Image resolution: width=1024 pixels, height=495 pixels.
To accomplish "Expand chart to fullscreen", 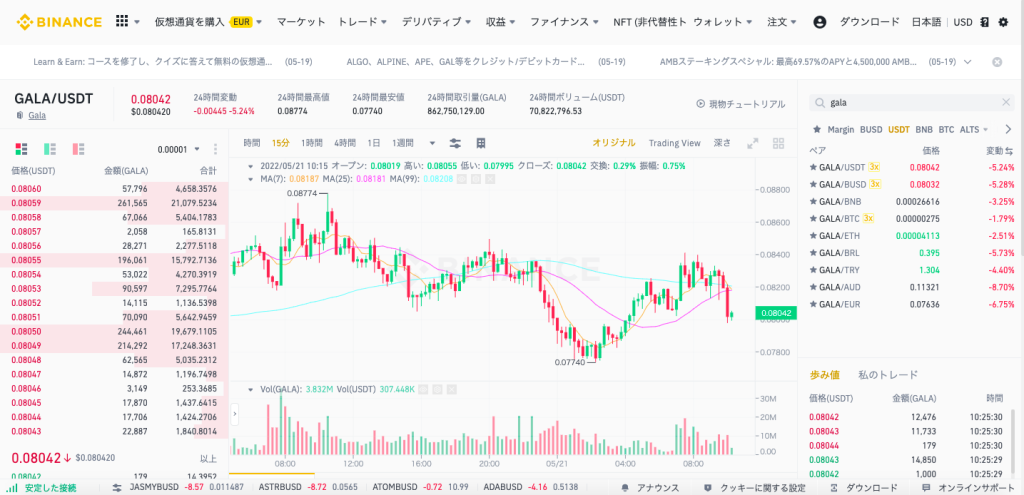I will 752,143.
